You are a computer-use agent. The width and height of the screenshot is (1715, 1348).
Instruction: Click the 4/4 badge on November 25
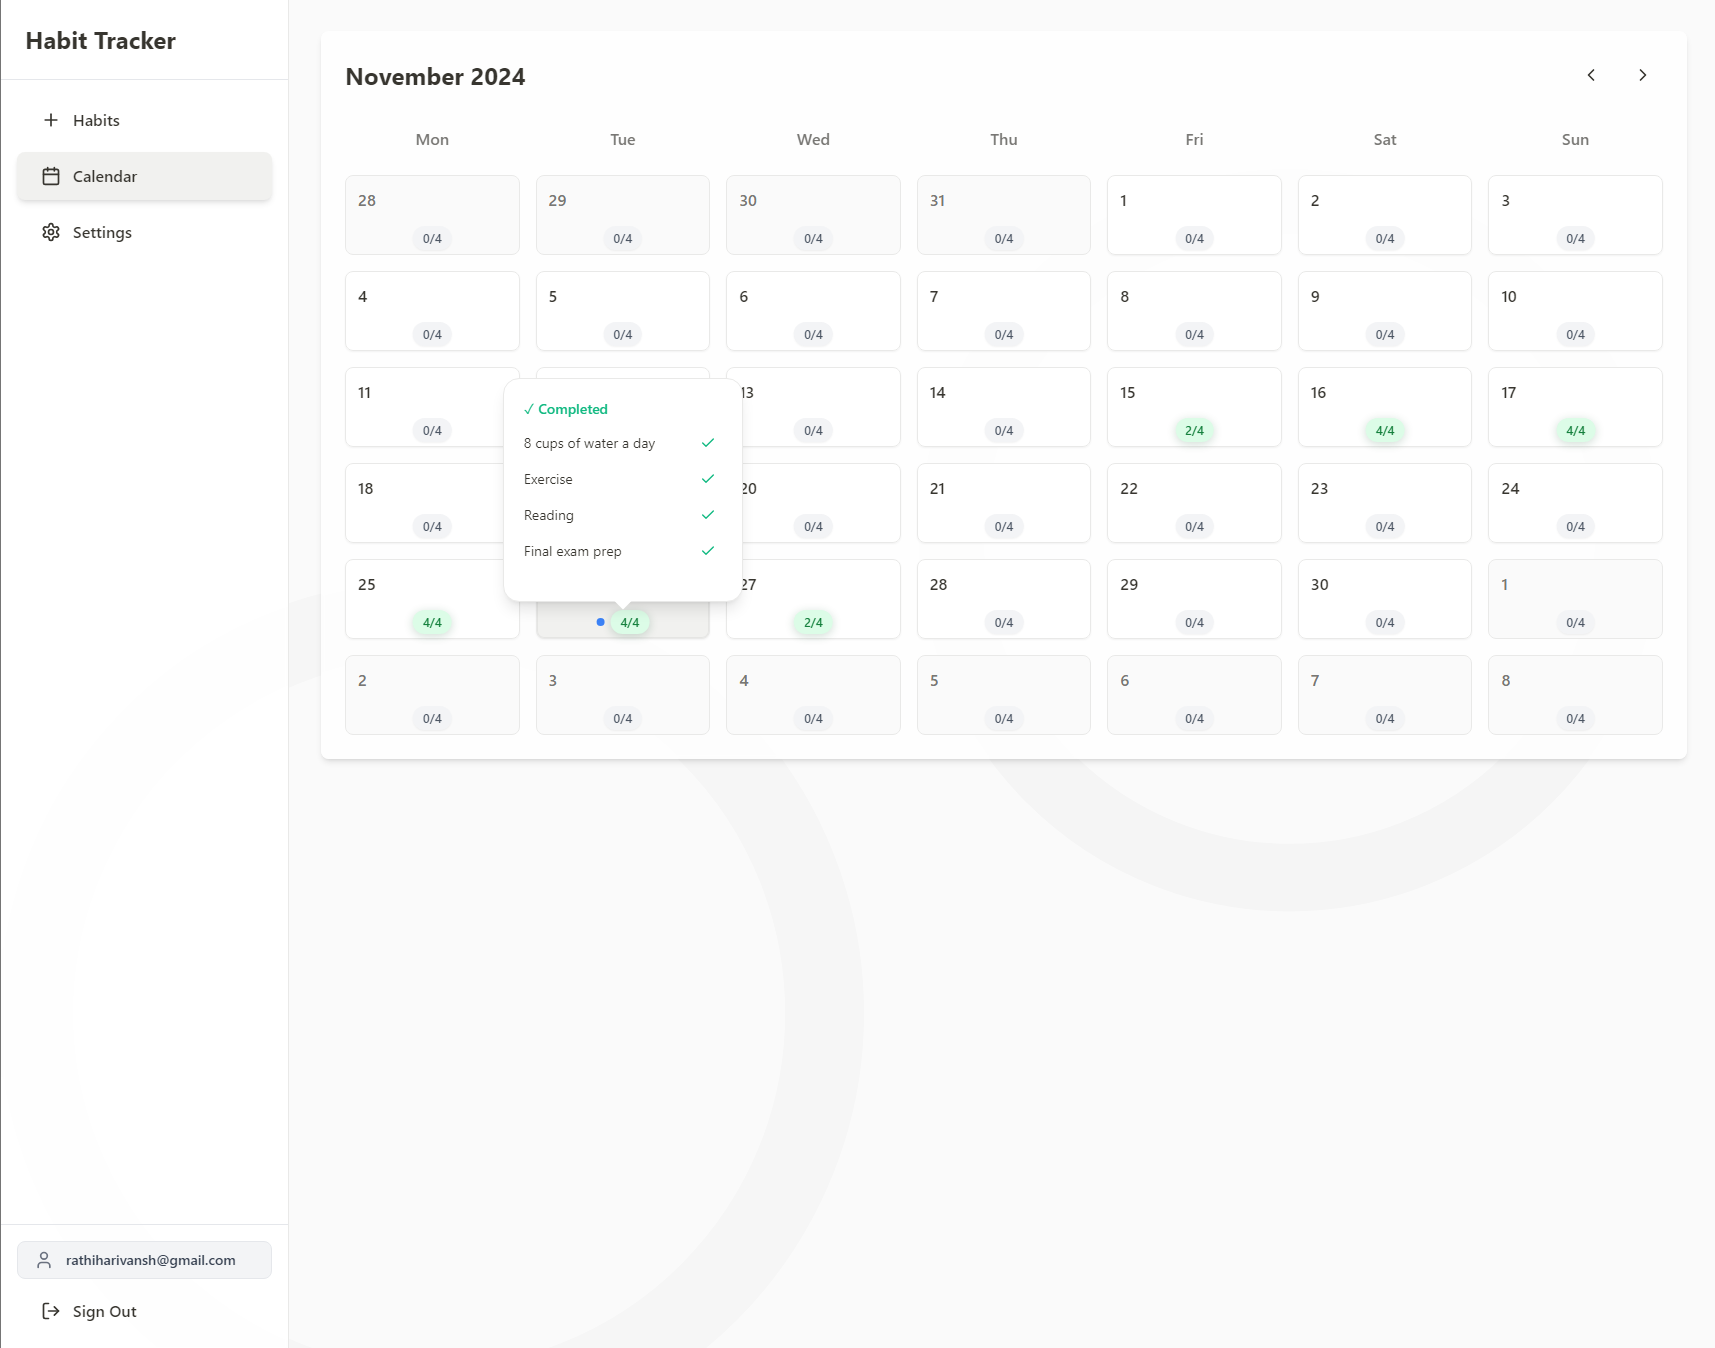coord(432,623)
